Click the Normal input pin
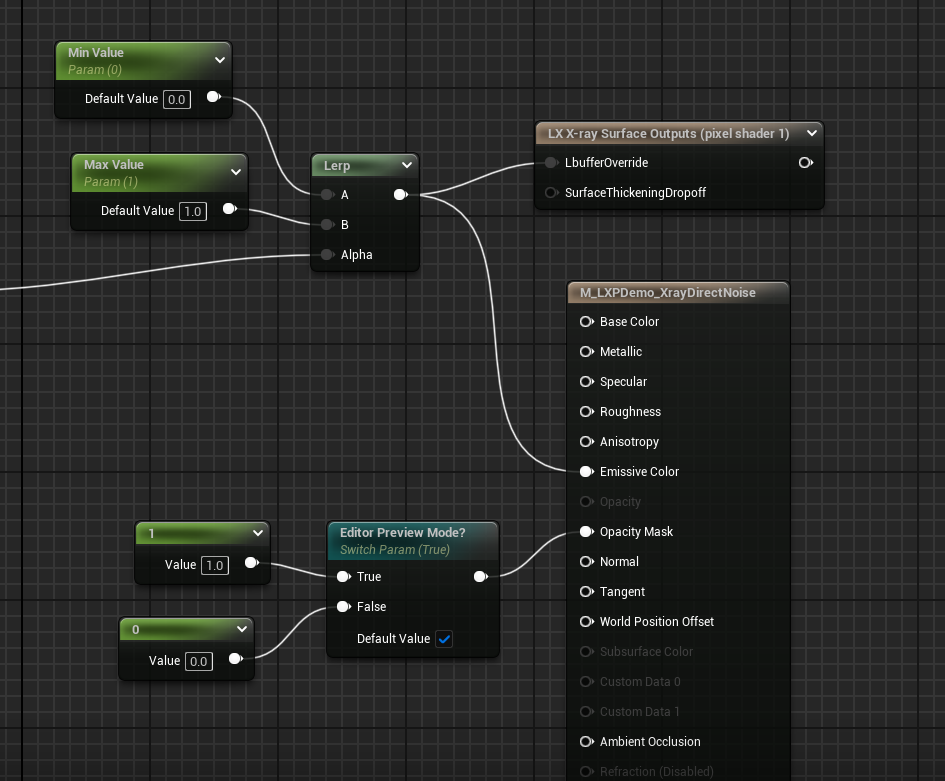Screen dimensions: 945x781 point(586,561)
